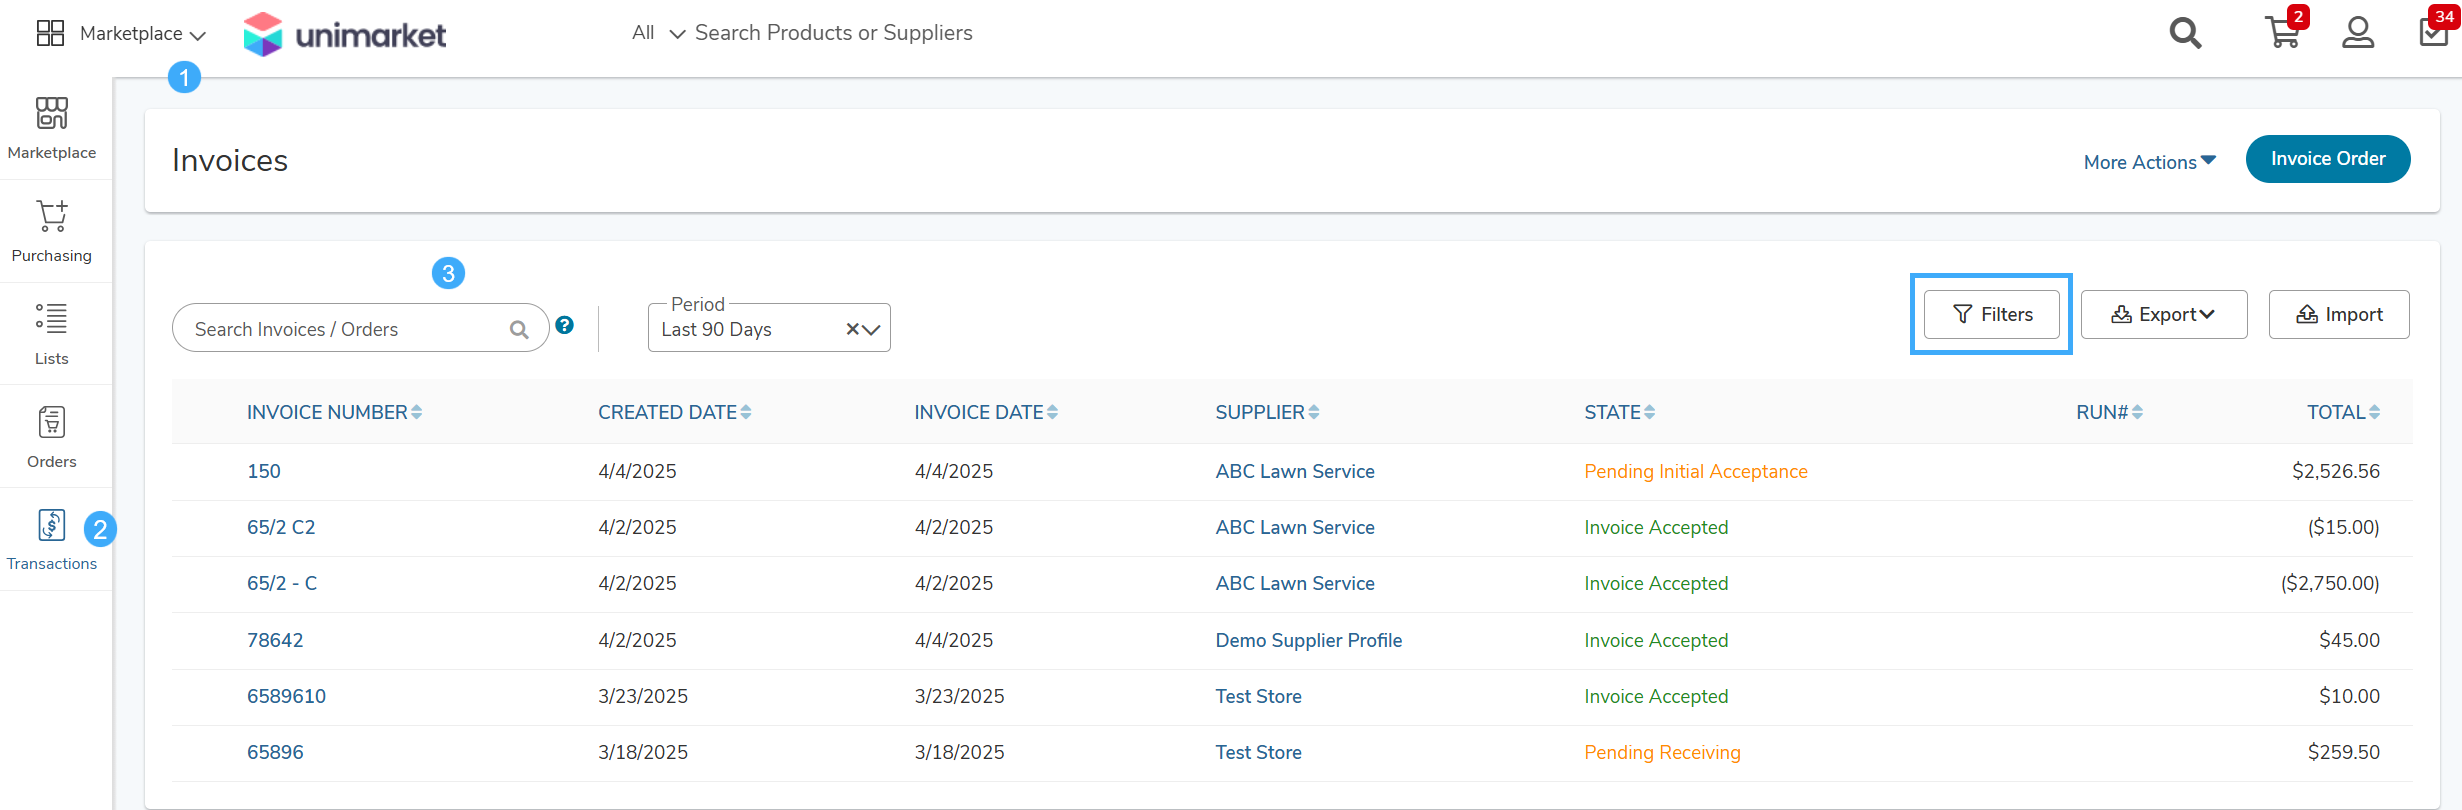Open the Export dropdown
This screenshot has width=2462, height=810.
click(2164, 314)
